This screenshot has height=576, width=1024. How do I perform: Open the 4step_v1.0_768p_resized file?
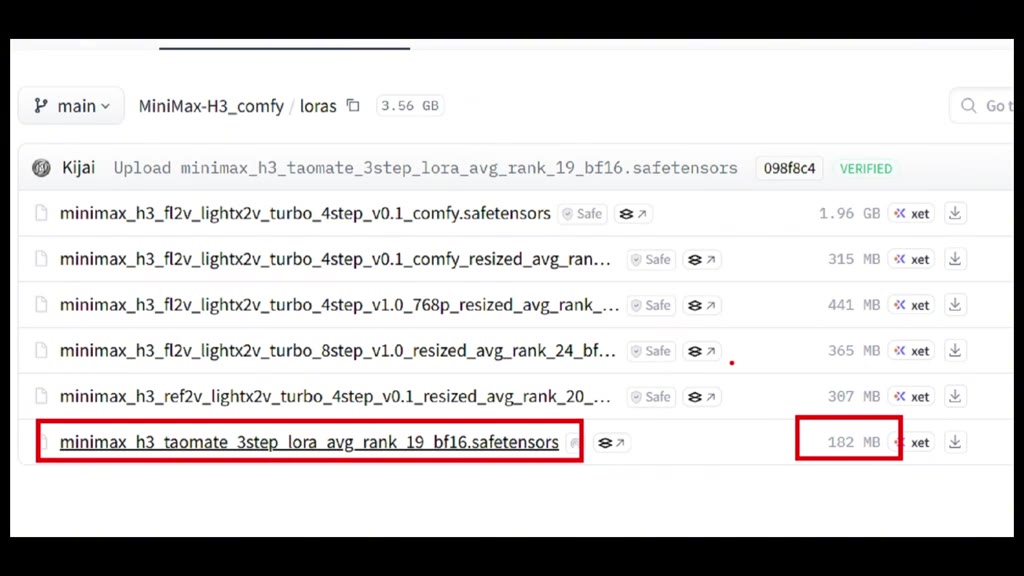tap(339, 305)
